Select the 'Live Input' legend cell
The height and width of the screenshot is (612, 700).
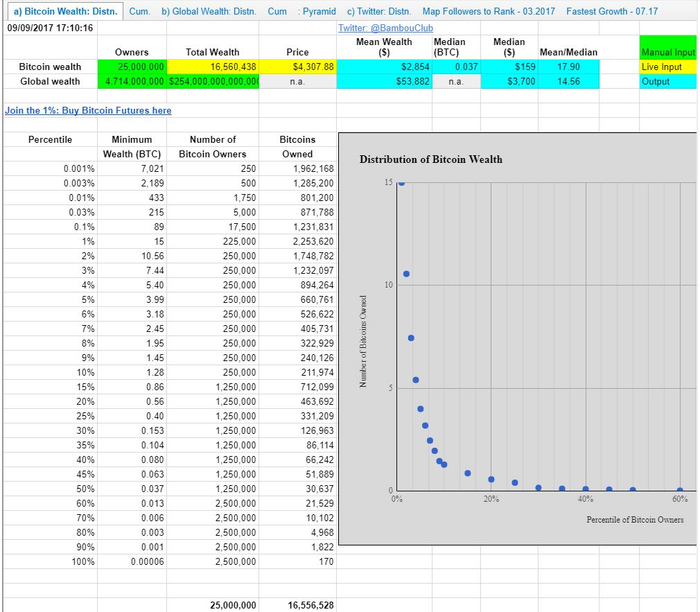pos(668,67)
